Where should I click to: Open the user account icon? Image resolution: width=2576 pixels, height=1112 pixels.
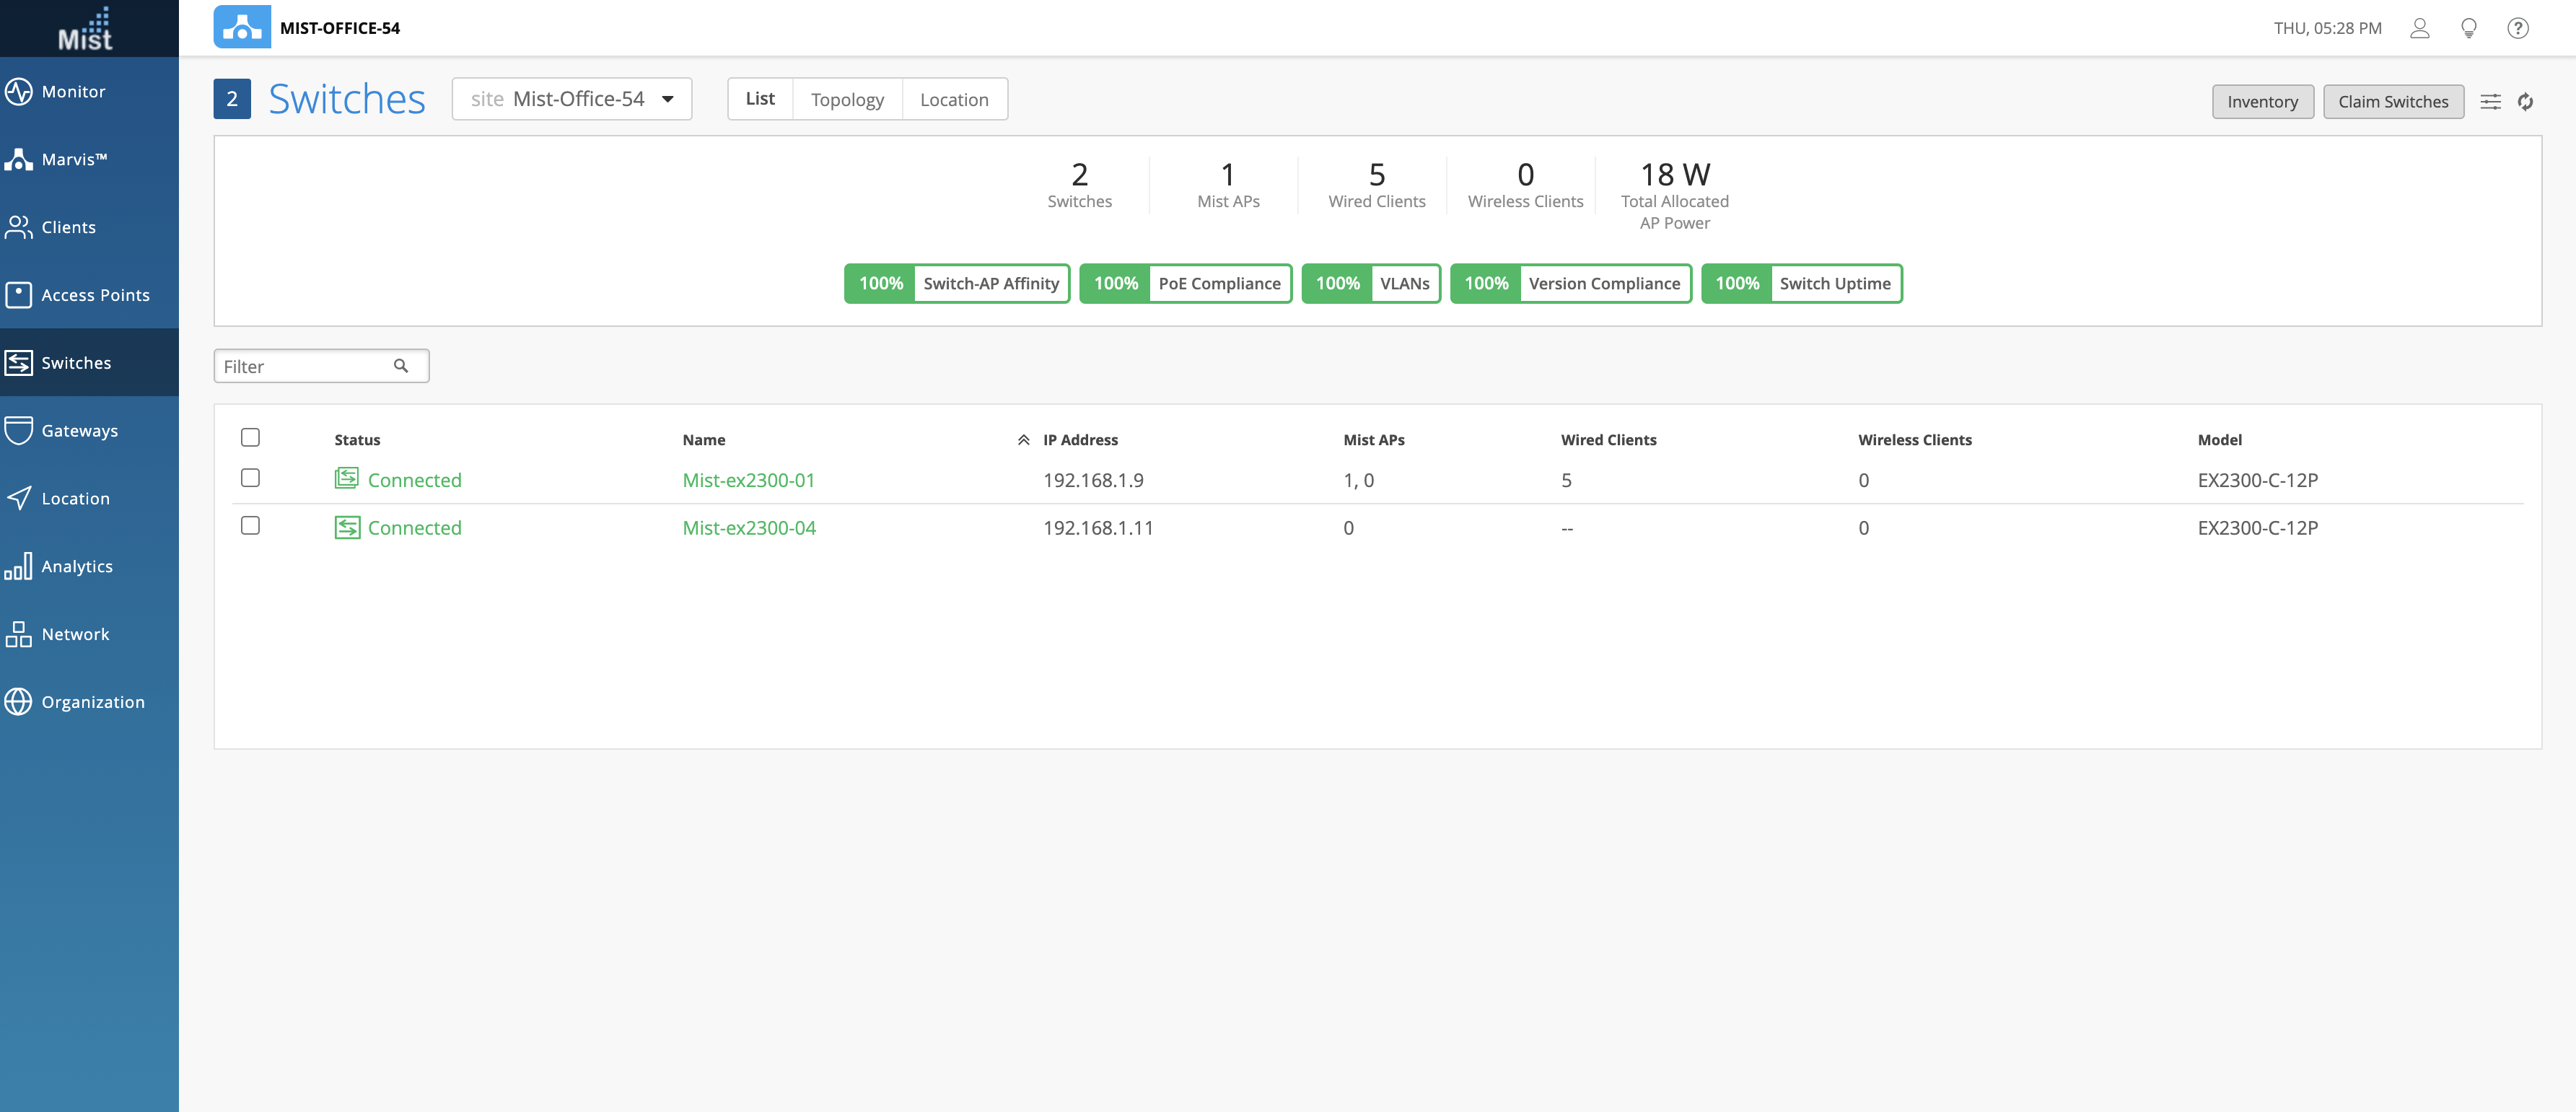point(2419,28)
